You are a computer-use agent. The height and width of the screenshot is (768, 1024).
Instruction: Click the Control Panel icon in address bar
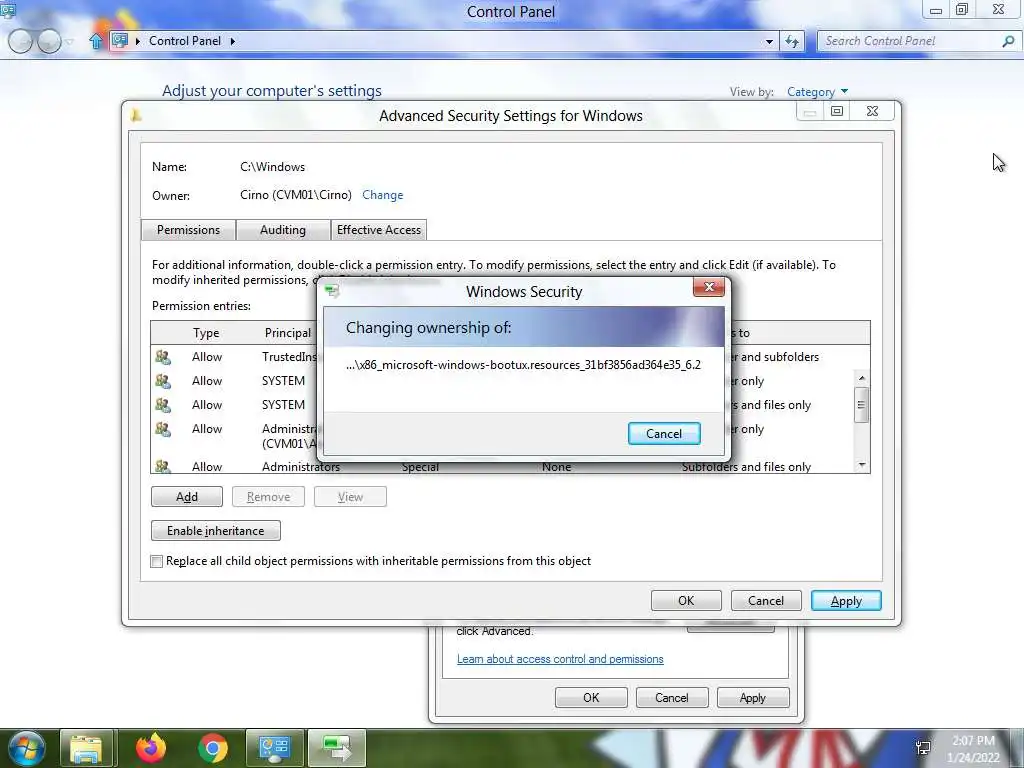120,40
